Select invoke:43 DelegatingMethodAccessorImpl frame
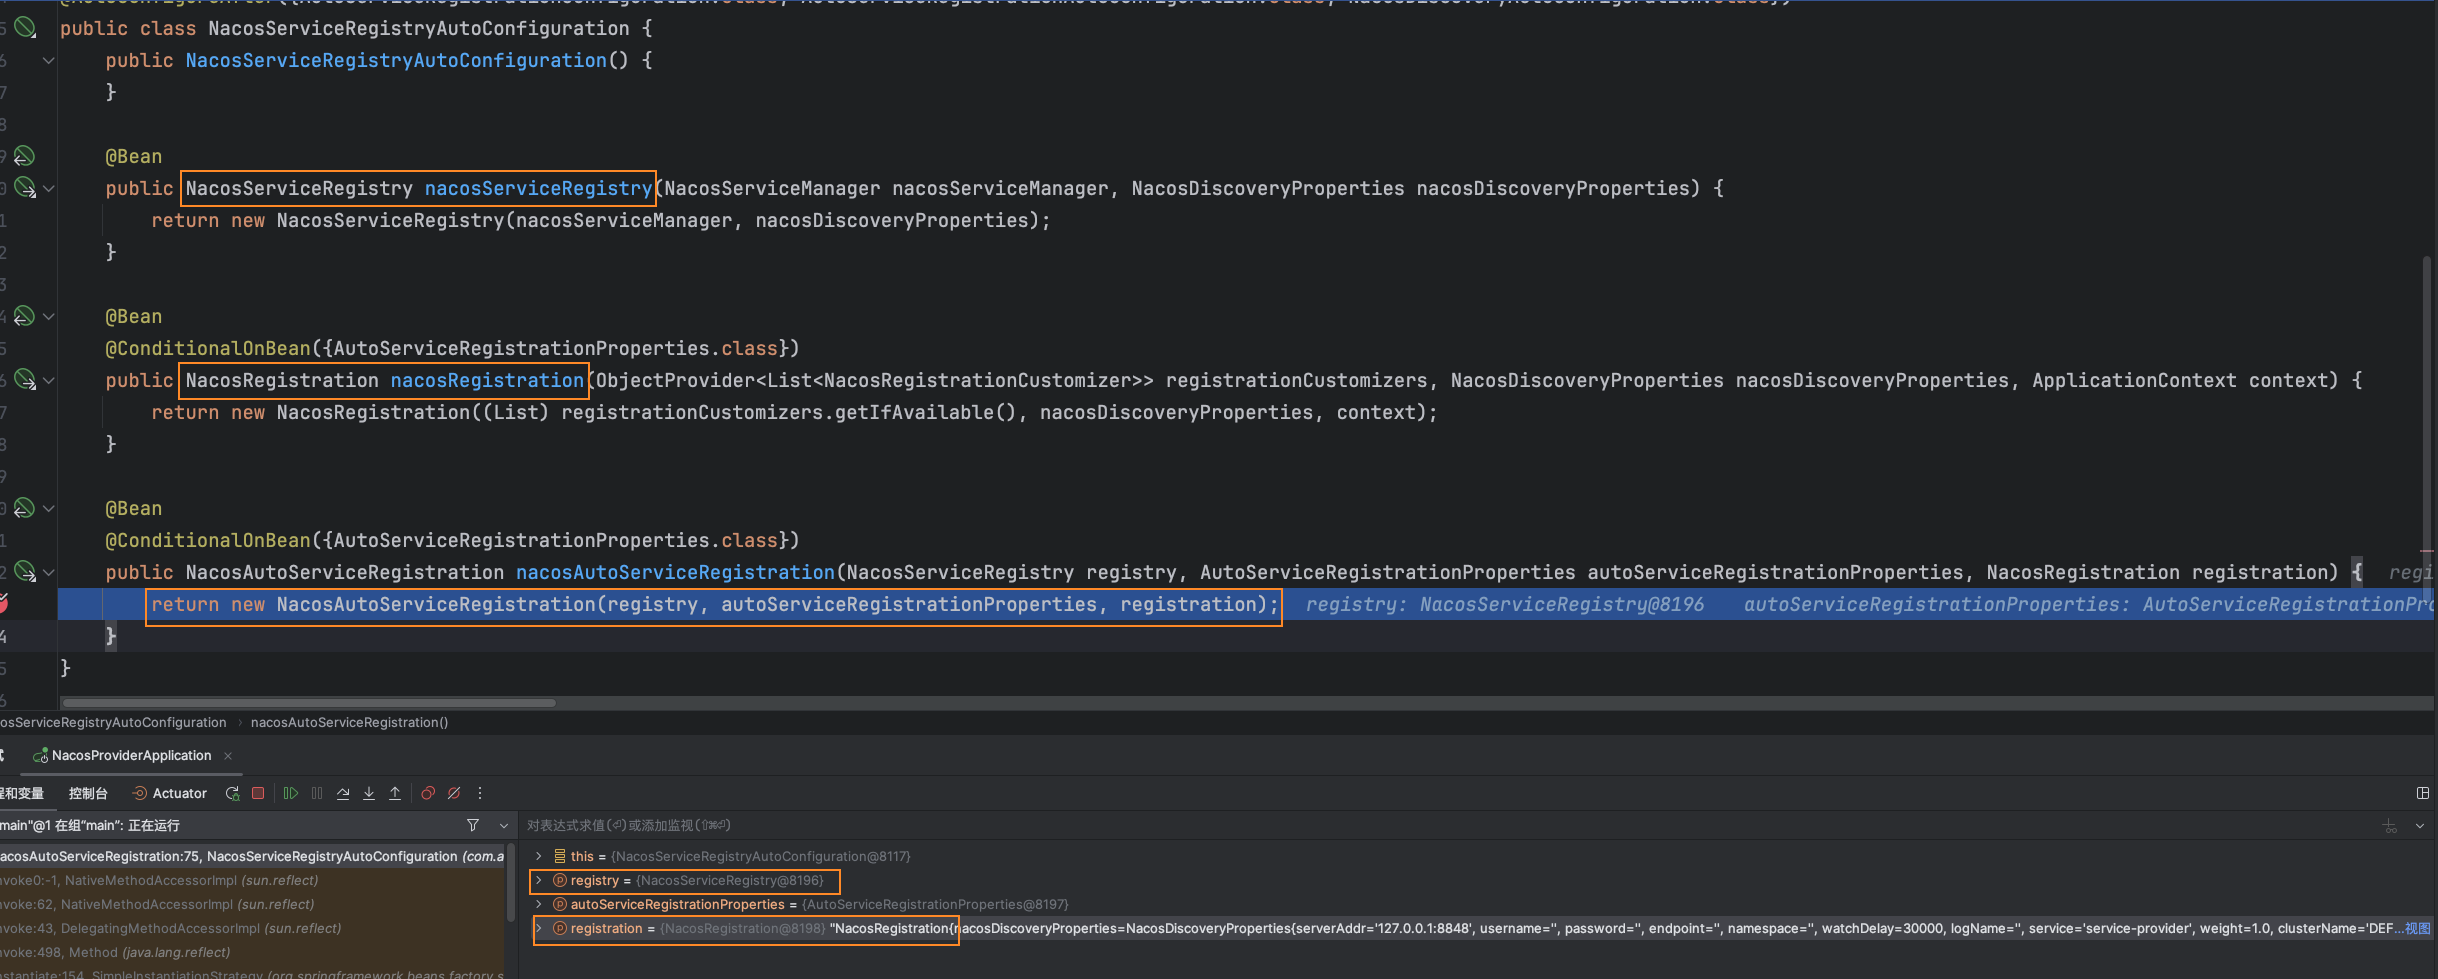Screen dimensions: 2438x979 (x=252, y=928)
